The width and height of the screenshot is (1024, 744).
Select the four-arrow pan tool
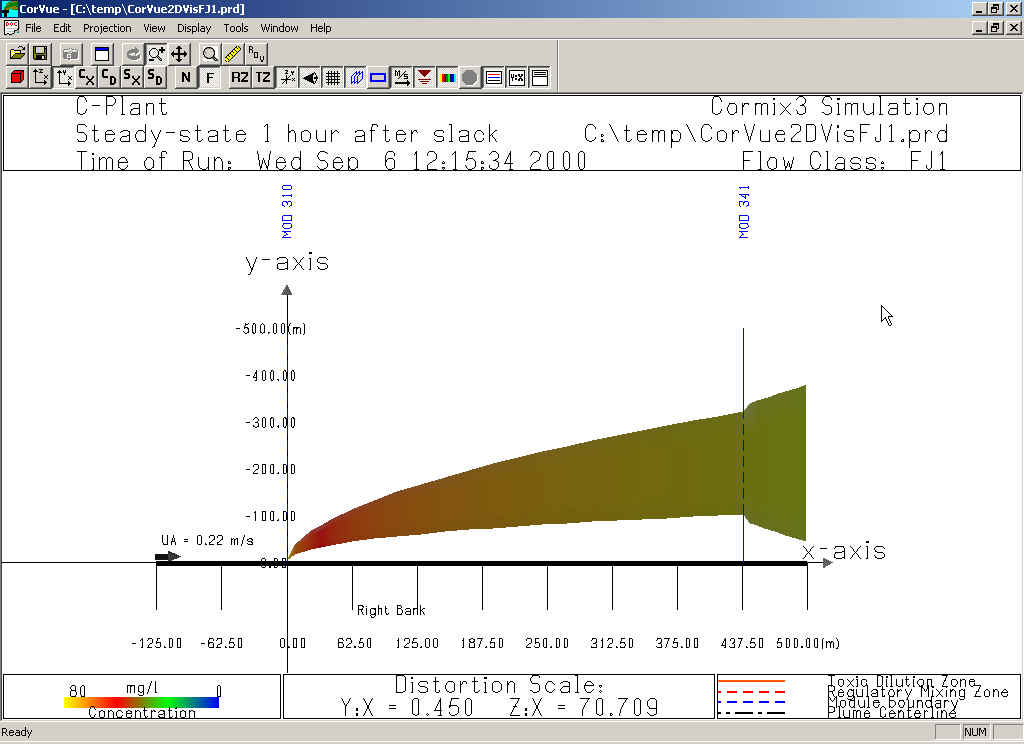(179, 54)
